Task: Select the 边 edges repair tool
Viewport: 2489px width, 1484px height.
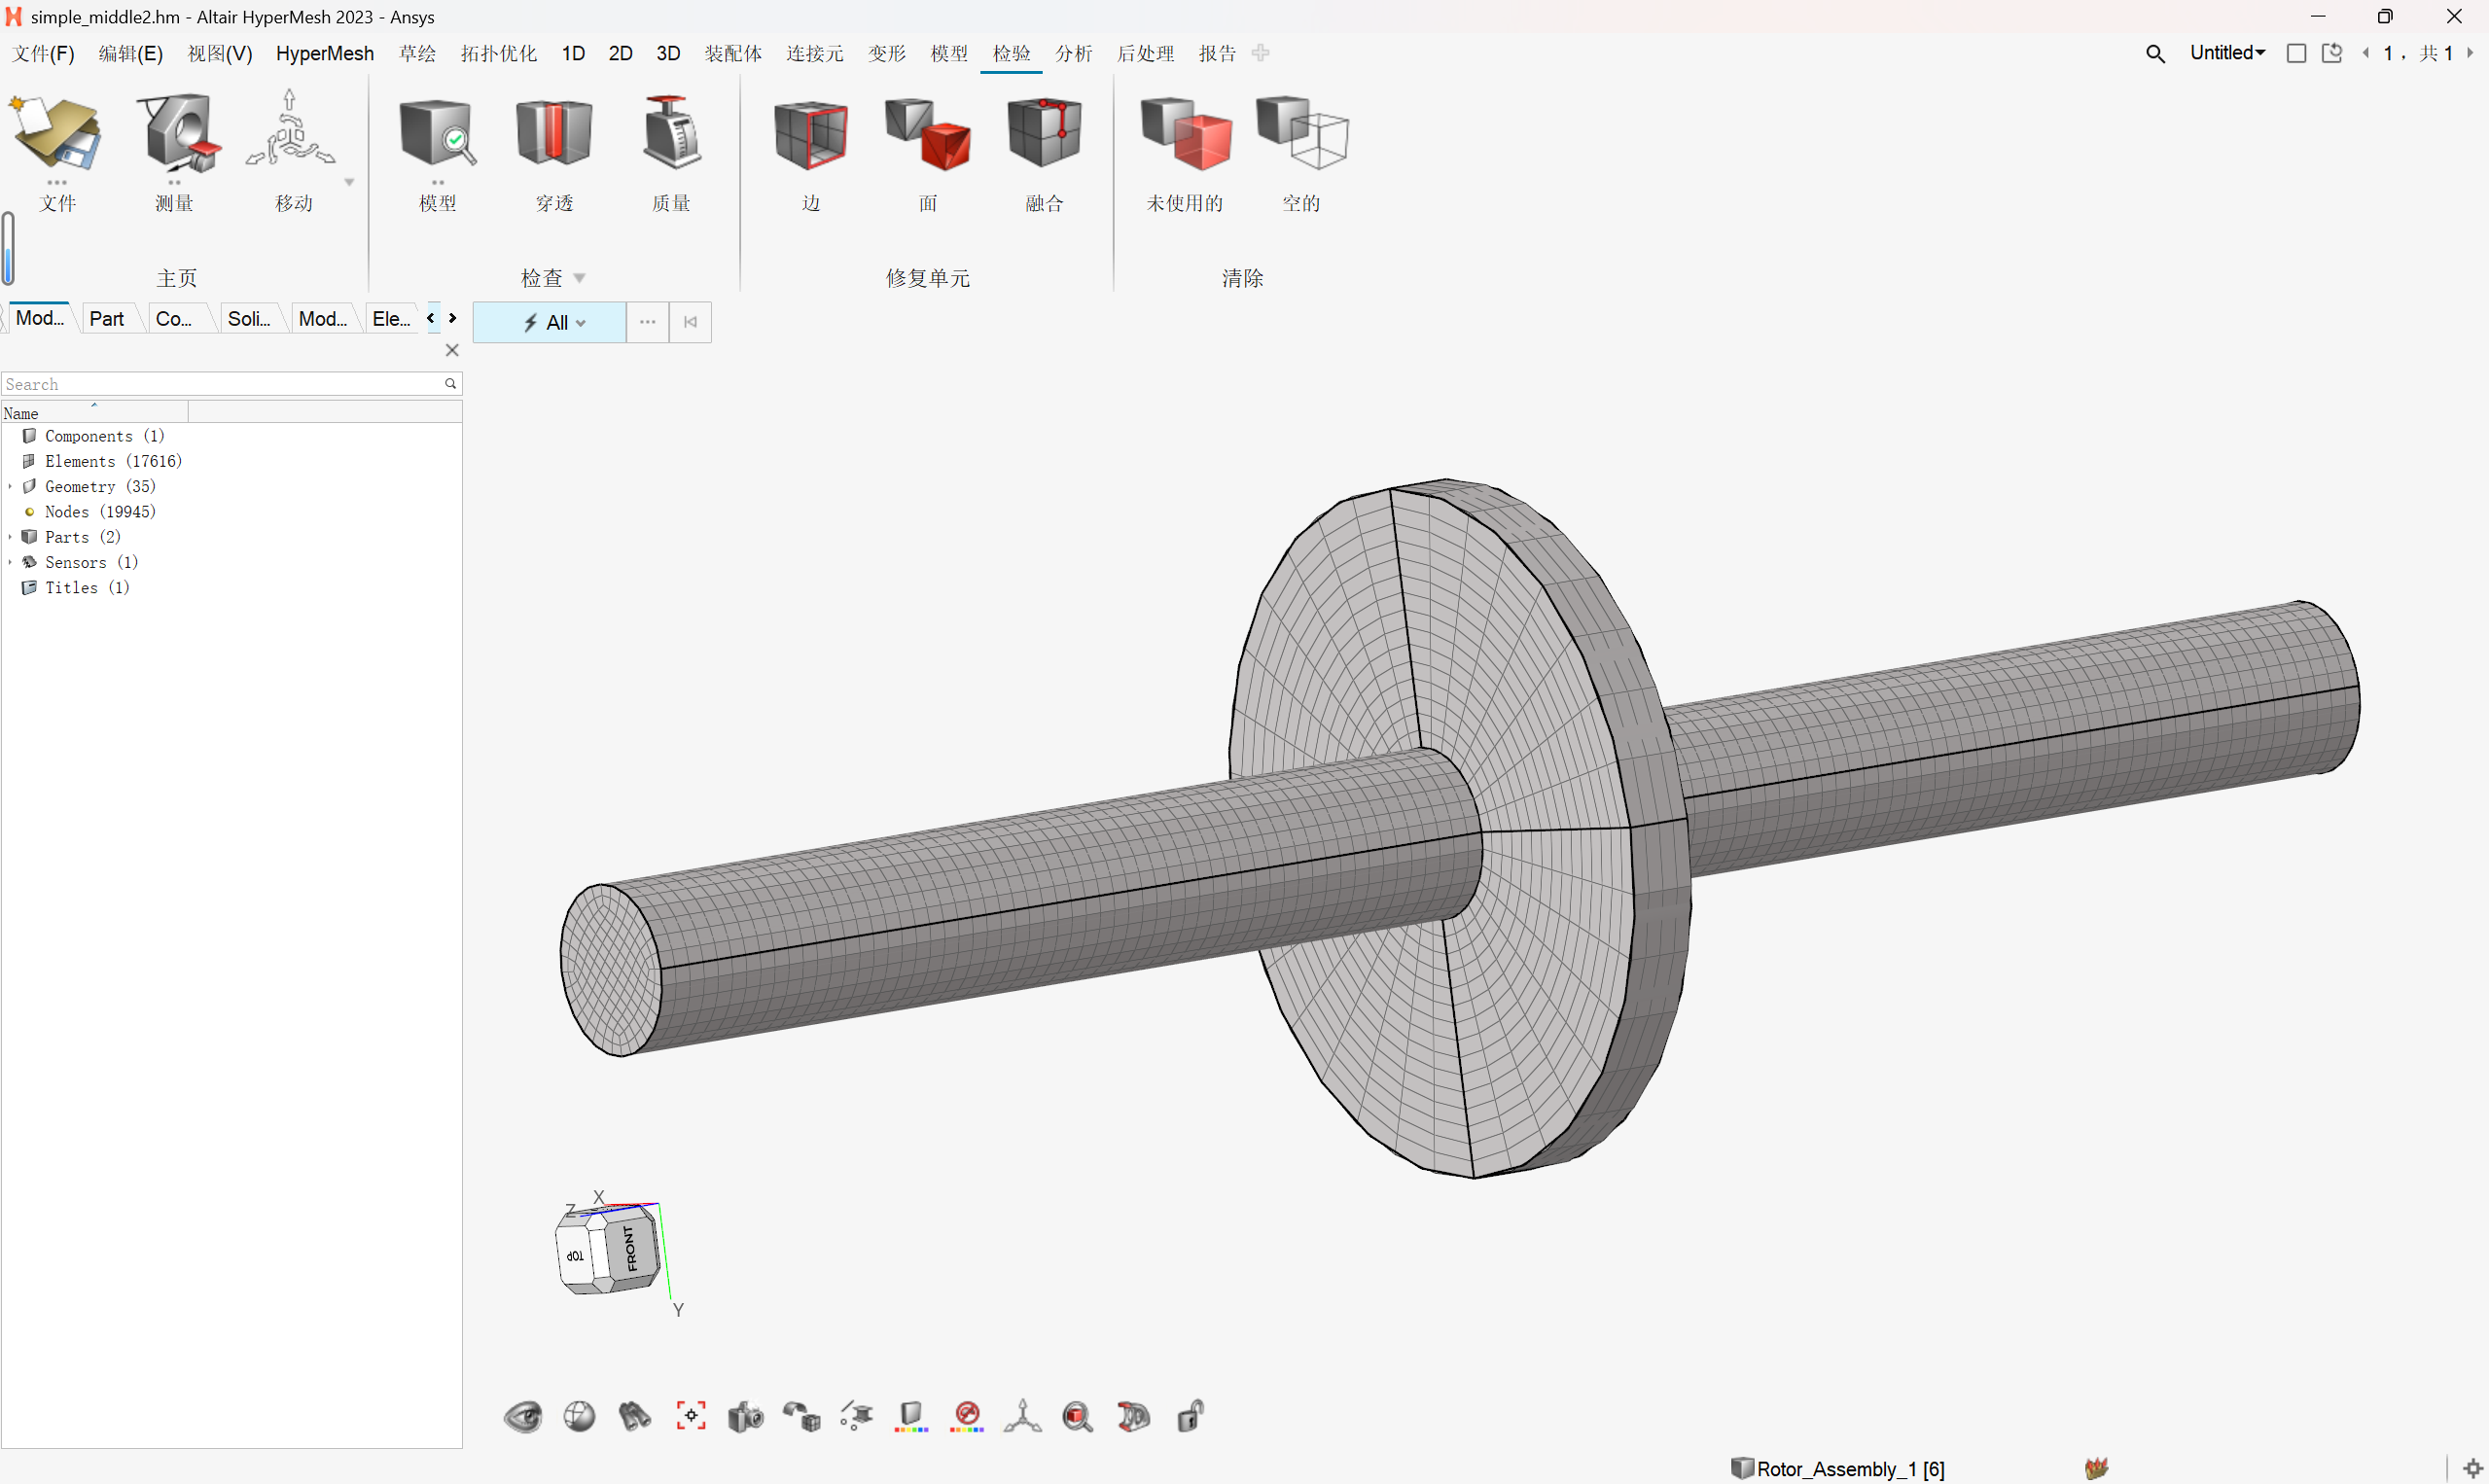Action: click(810, 135)
